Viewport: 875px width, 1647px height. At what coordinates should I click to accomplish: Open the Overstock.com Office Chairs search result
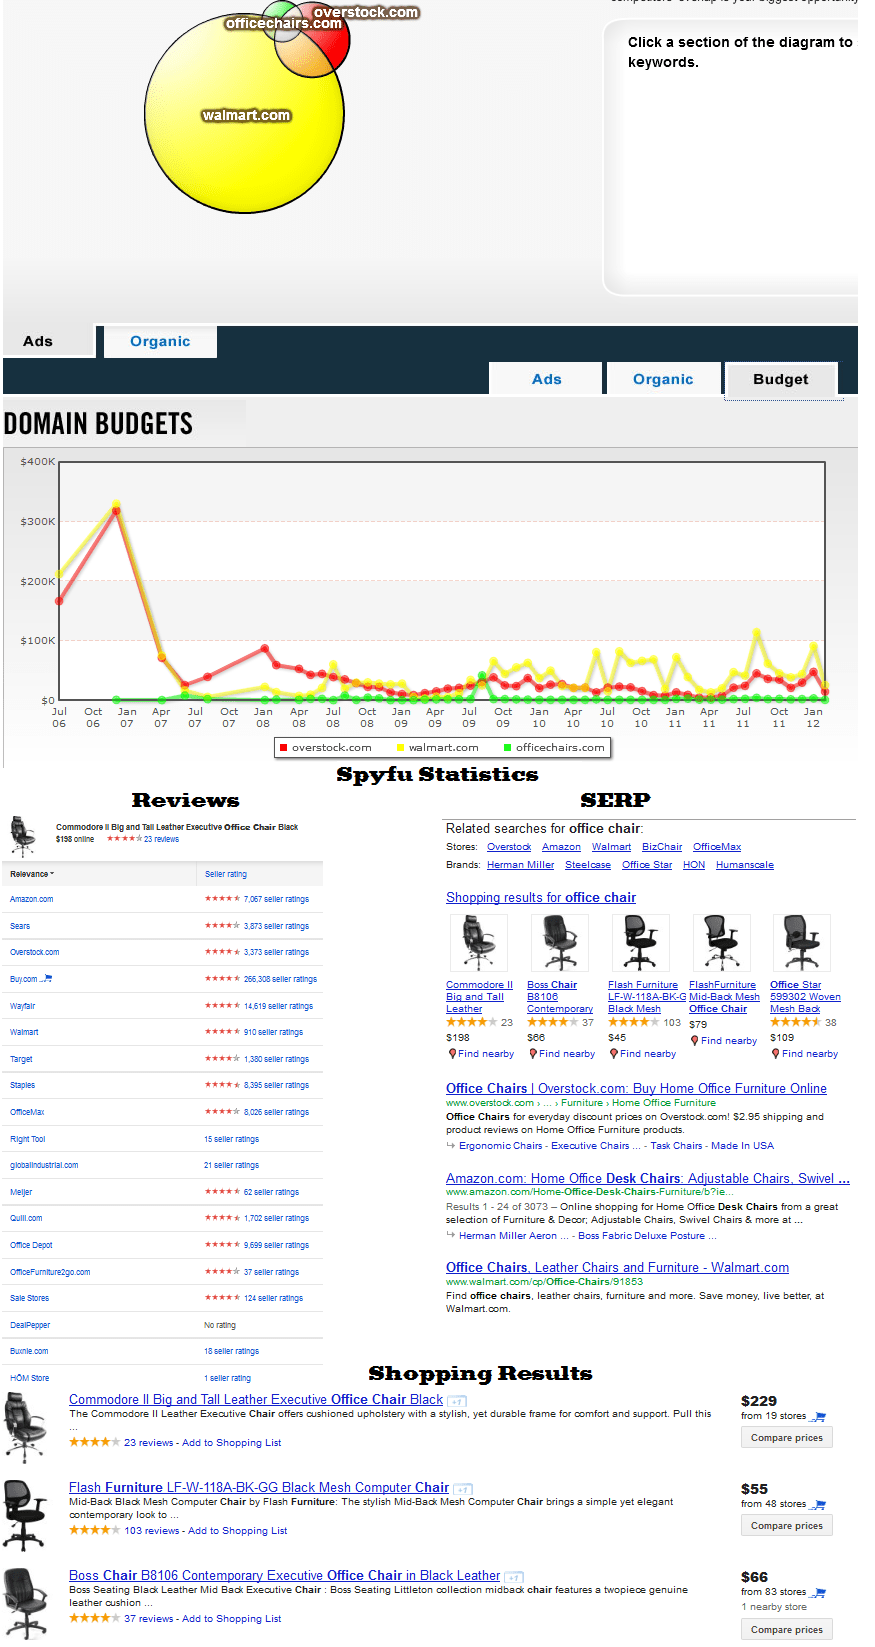pos(636,1089)
